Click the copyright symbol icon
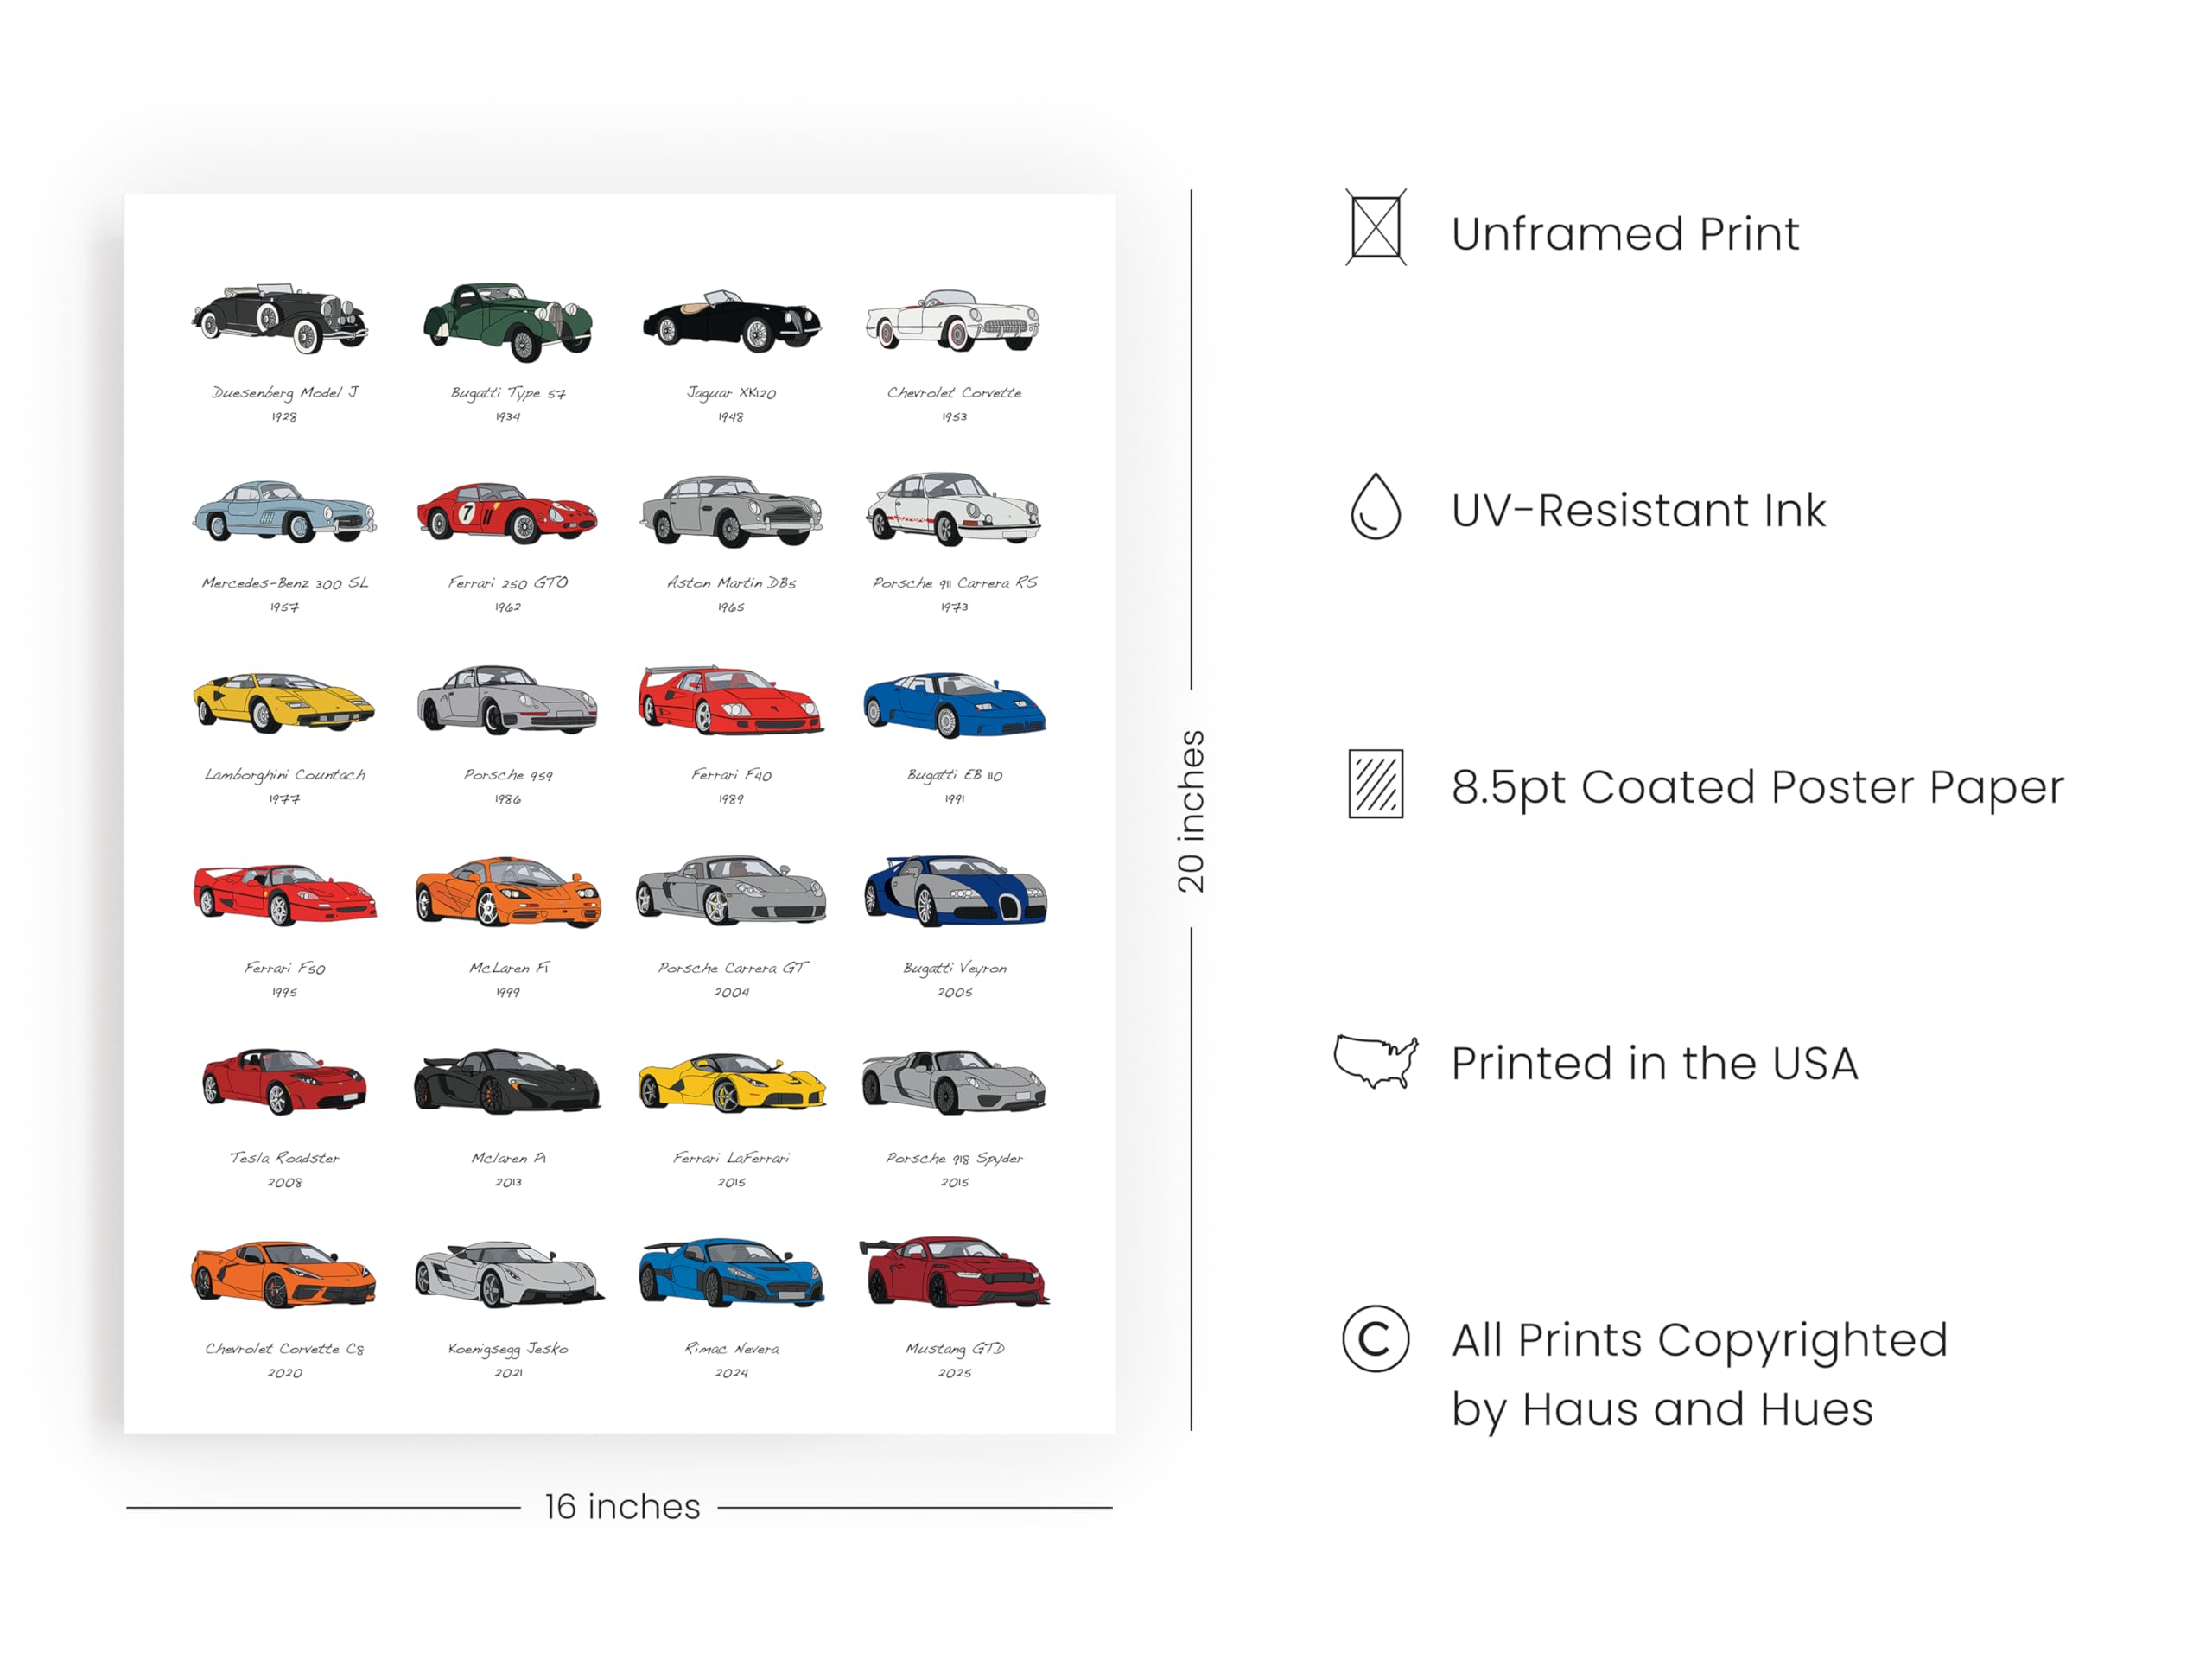Image resolution: width=2212 pixels, height=1659 pixels. [1376, 1339]
